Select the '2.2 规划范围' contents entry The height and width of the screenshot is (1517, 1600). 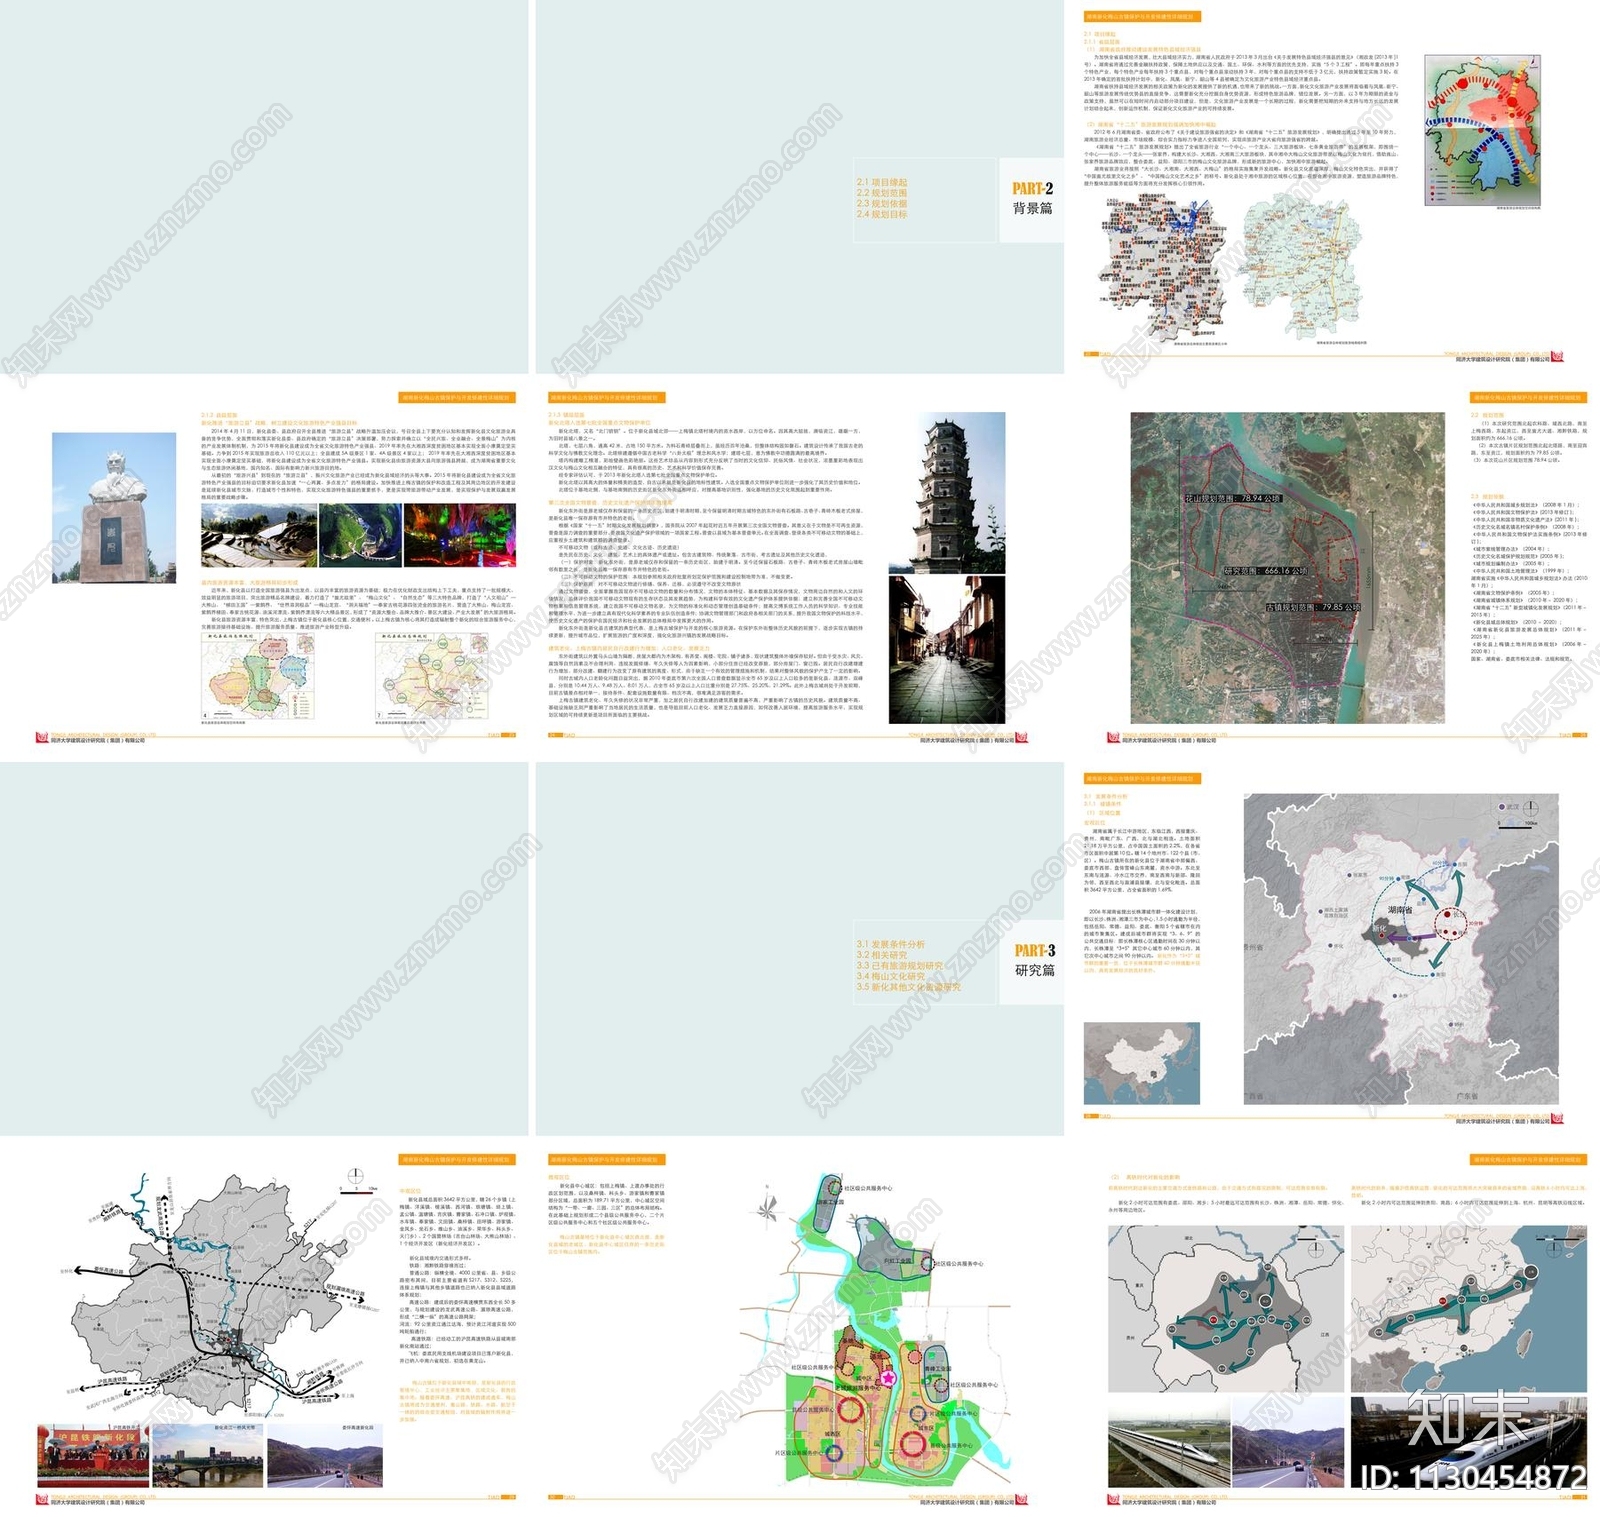(882, 193)
